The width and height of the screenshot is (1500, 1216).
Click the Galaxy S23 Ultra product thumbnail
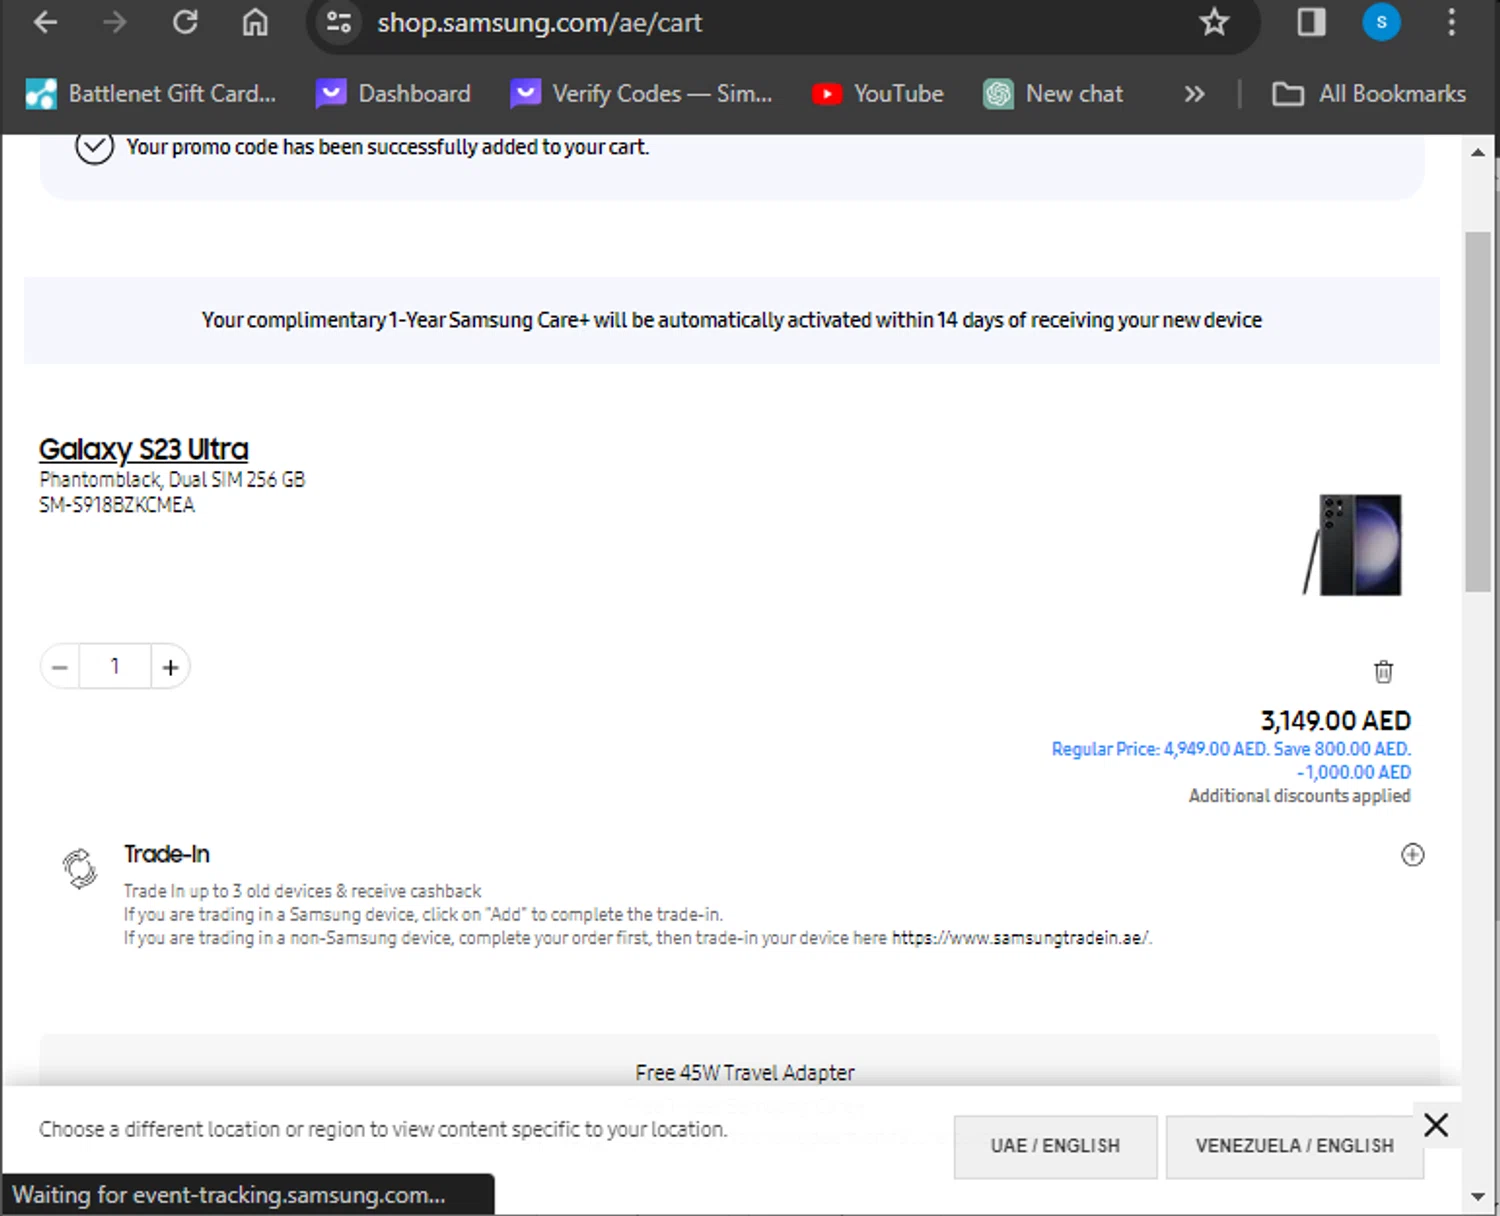tap(1353, 545)
